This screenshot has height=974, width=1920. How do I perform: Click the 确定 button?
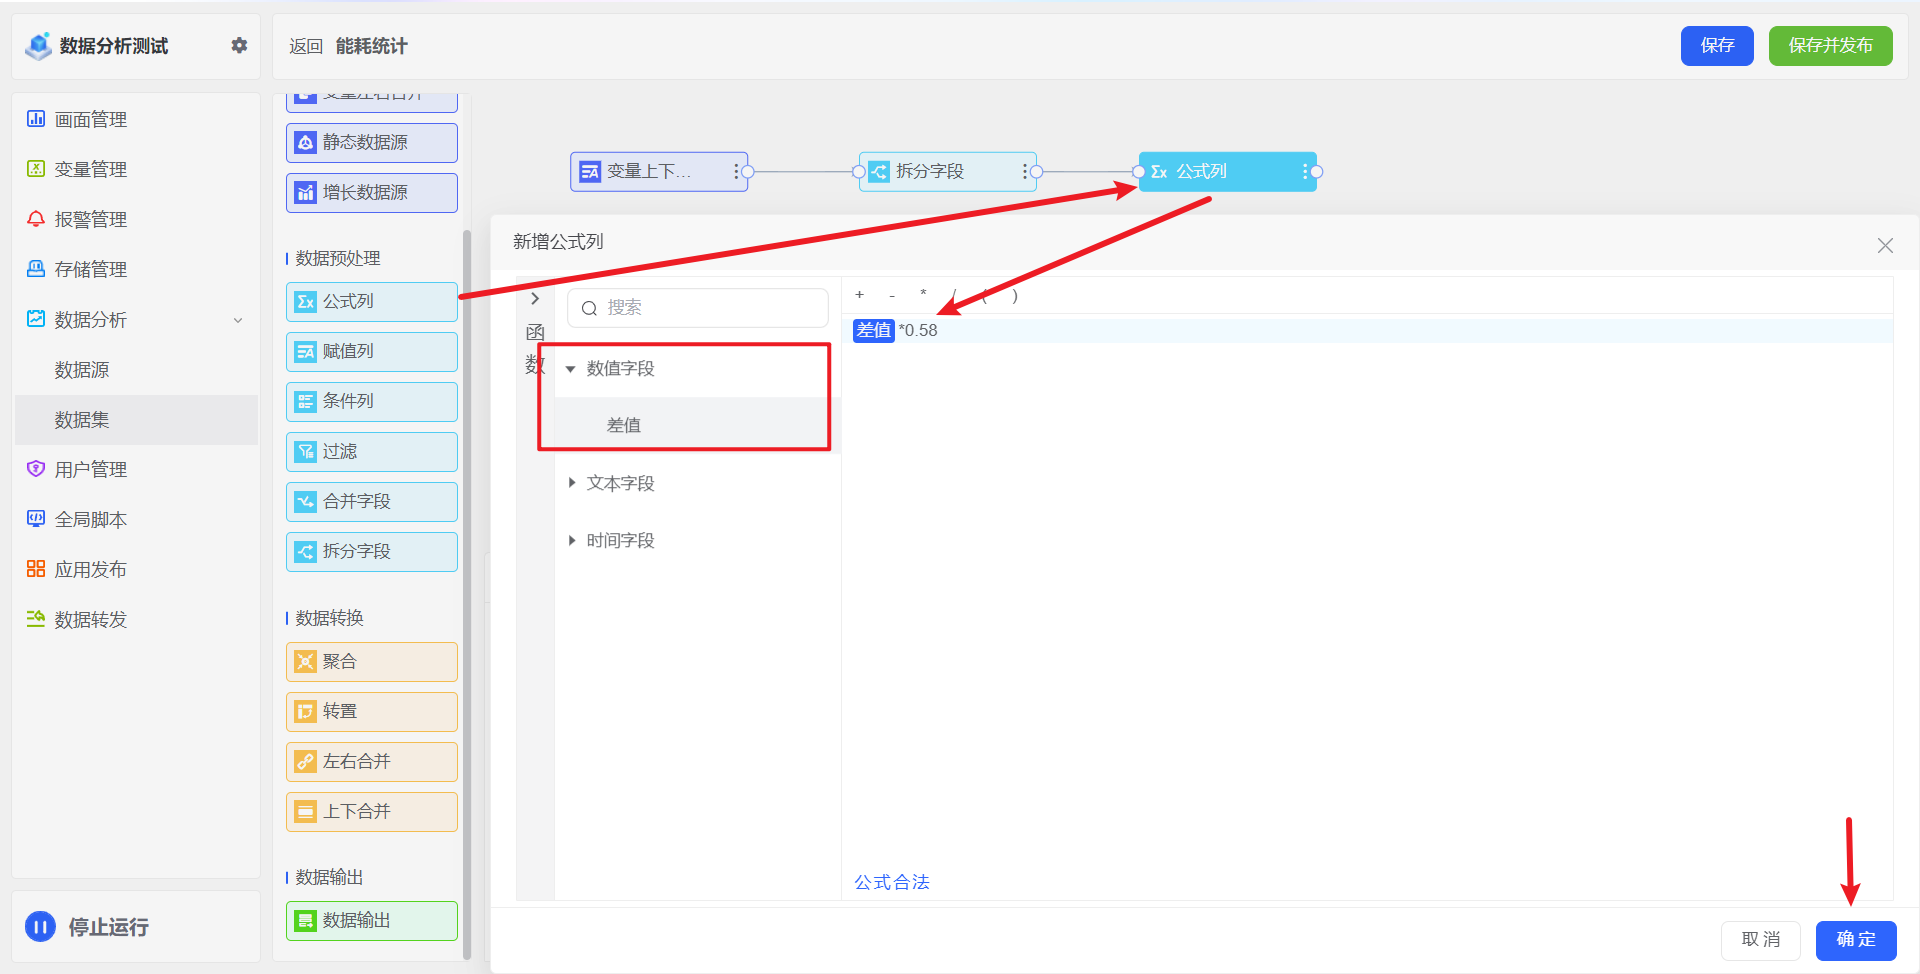1855,940
